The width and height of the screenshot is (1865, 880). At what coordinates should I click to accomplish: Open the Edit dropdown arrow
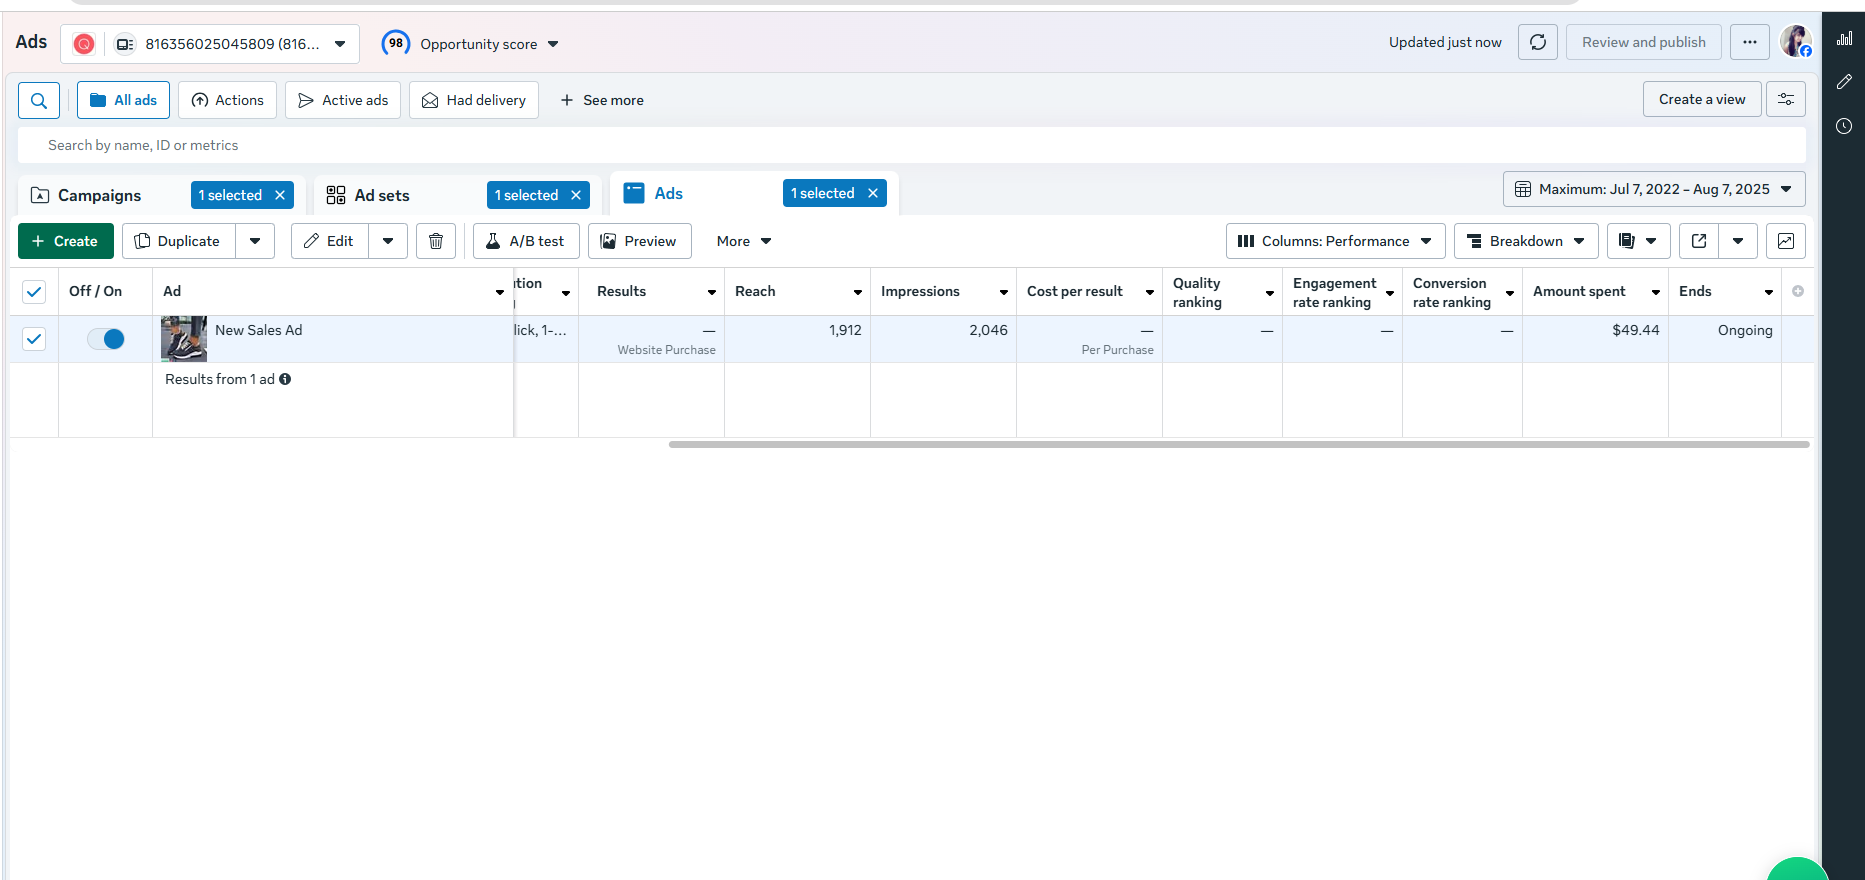click(x=388, y=241)
